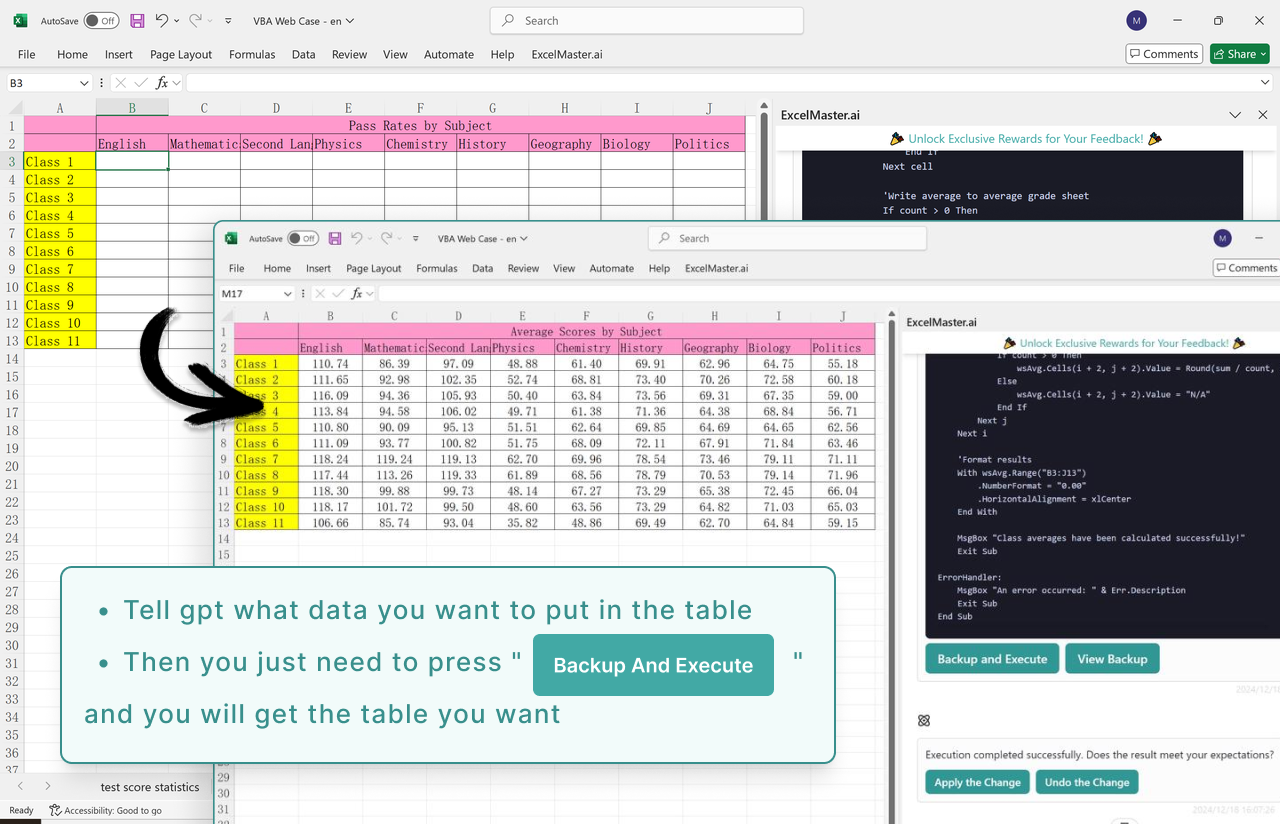Click the insert function fx icon
Screen dimensions: 1280x824
(x=161, y=83)
